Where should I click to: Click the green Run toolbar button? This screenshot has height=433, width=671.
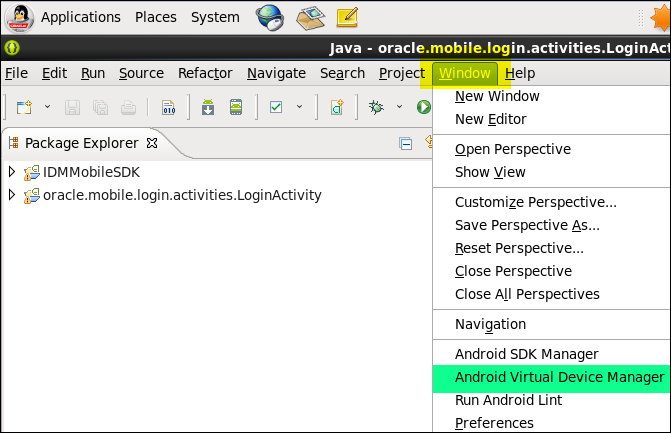click(x=424, y=107)
